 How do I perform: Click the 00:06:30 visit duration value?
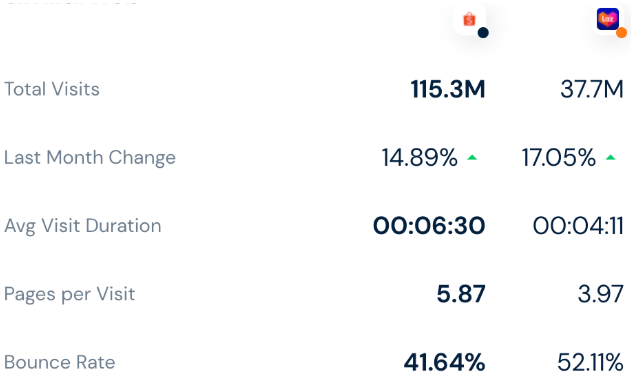pos(429,225)
